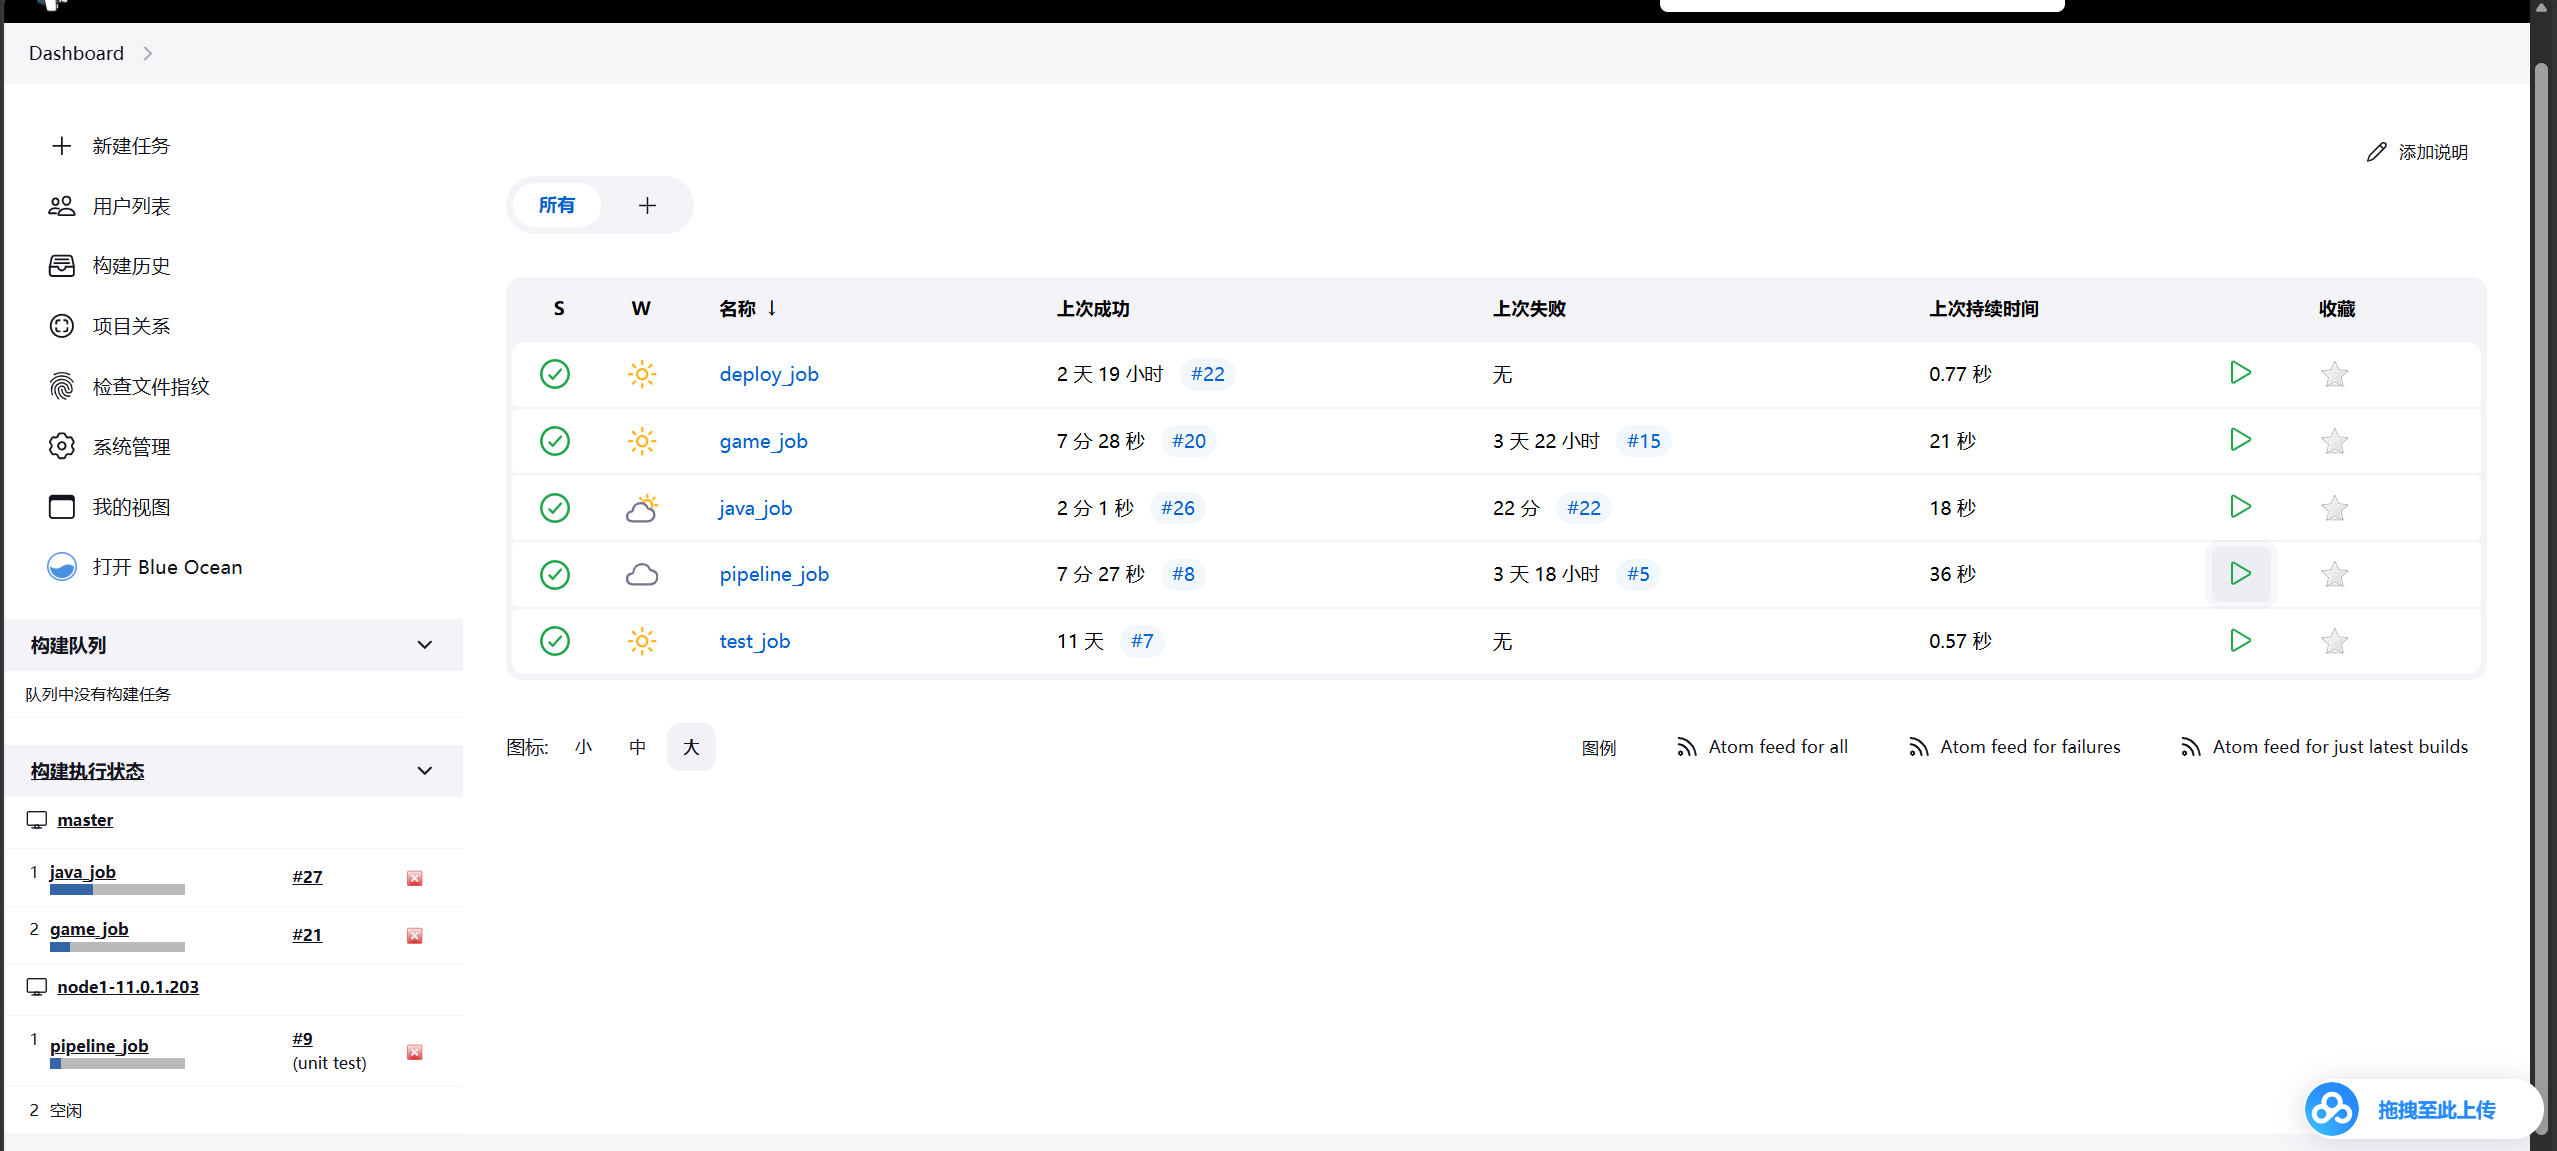Toggle favorite star for java_job
This screenshot has height=1151, width=2557.
(2334, 508)
